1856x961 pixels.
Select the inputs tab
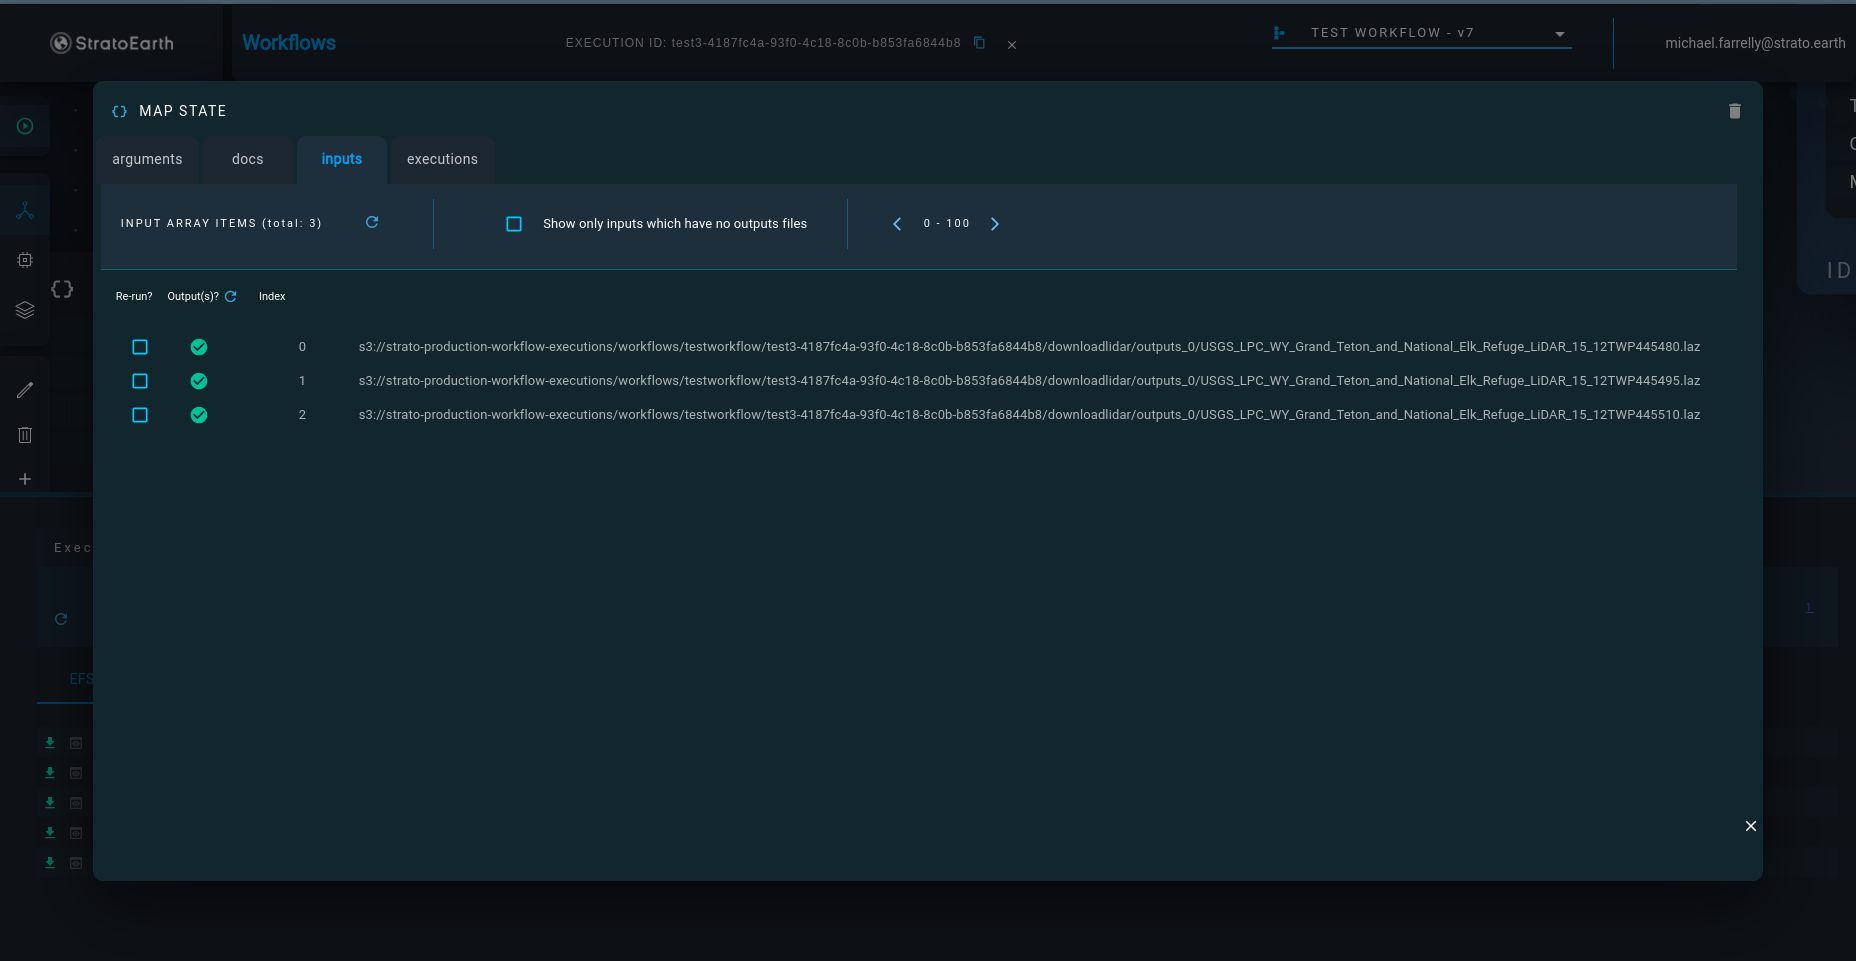click(342, 159)
